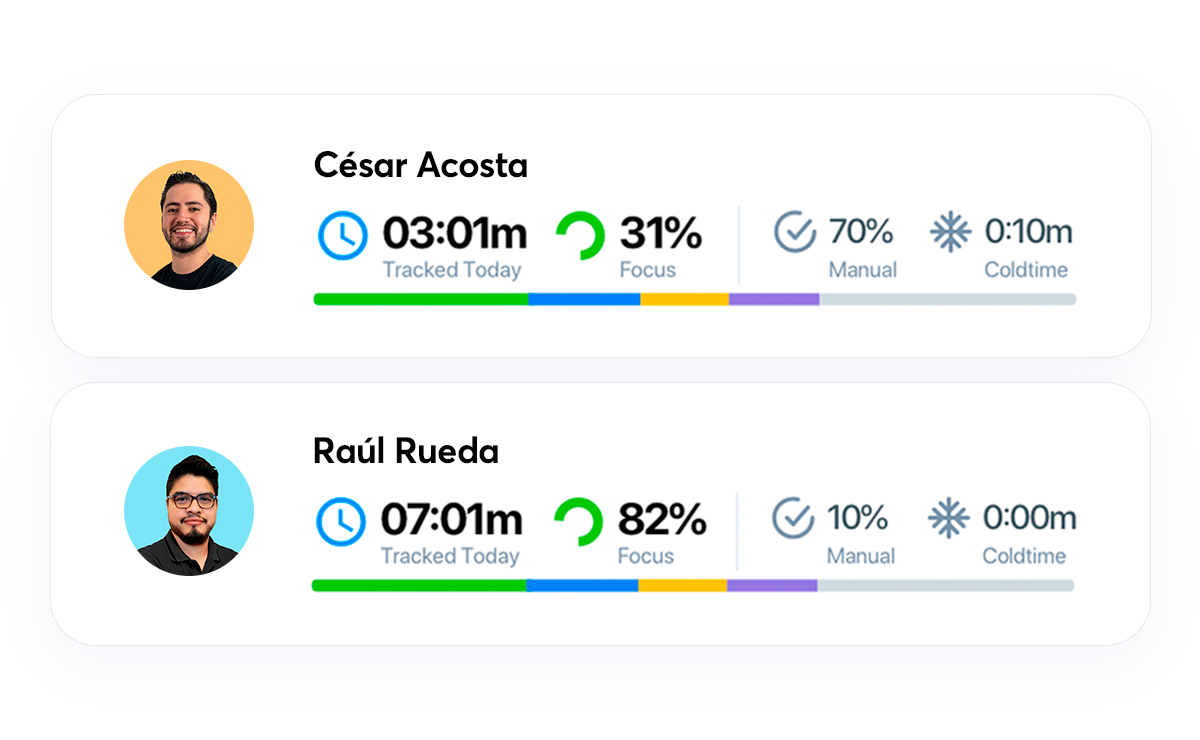Select the César Acosta name heading
Viewport: 1200px width, 740px height.
pos(421,165)
